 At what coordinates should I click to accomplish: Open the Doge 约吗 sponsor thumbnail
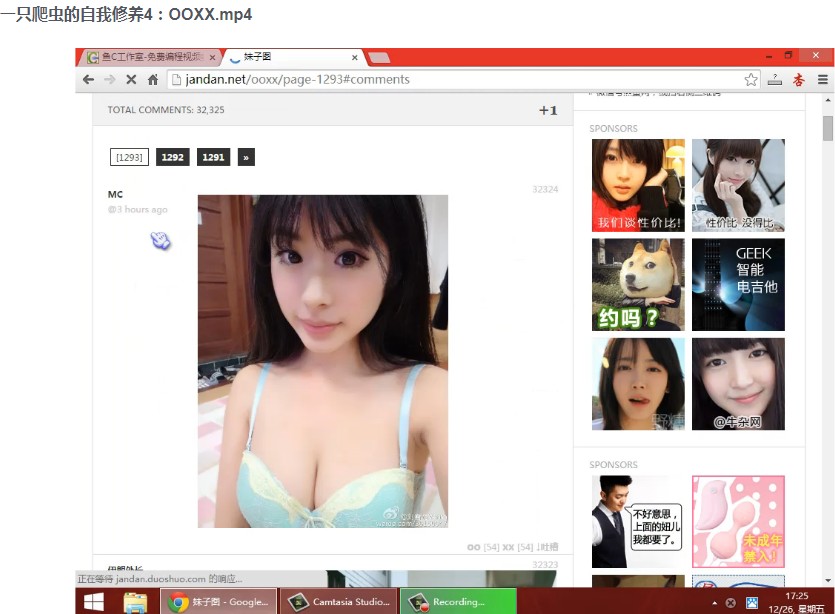(638, 284)
